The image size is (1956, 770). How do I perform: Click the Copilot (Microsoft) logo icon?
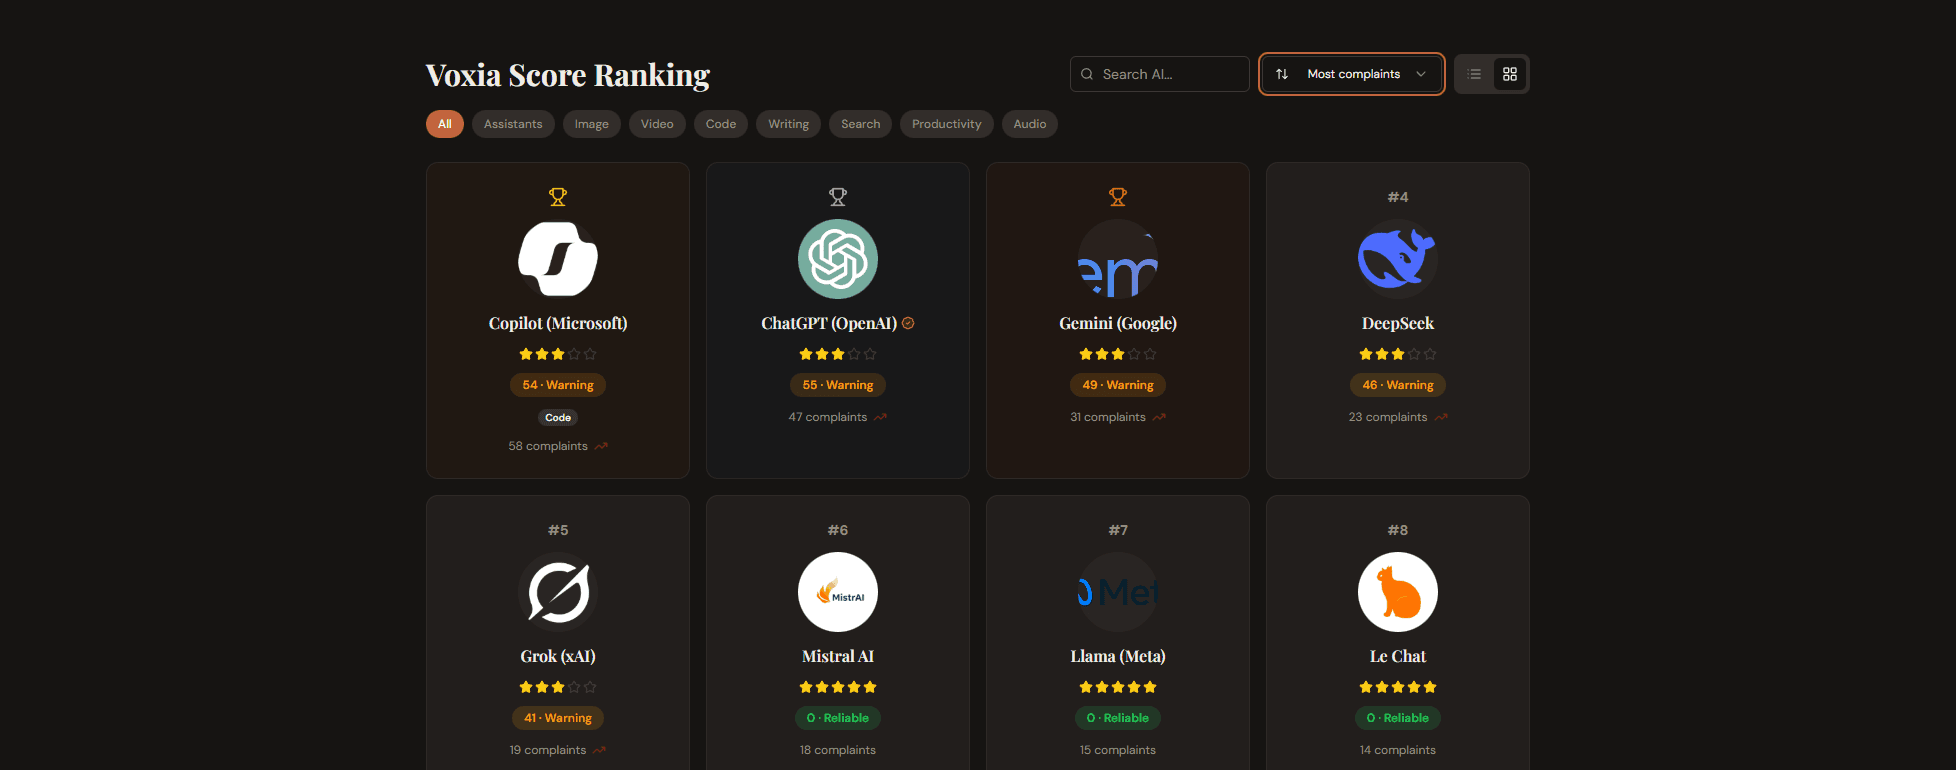558,259
